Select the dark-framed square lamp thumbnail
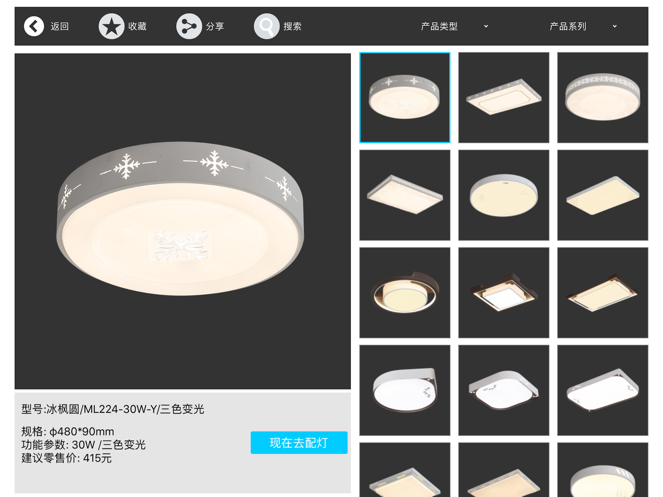 coord(504,293)
